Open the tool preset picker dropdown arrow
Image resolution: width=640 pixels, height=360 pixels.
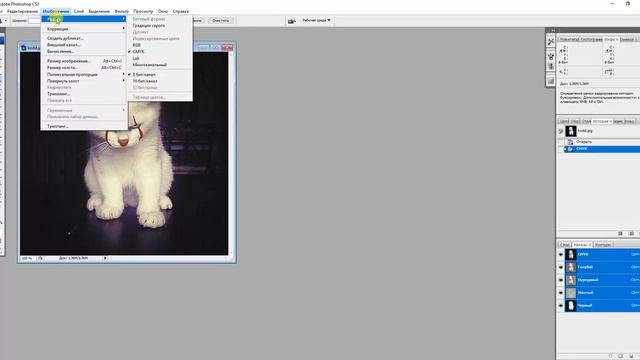[6, 20]
